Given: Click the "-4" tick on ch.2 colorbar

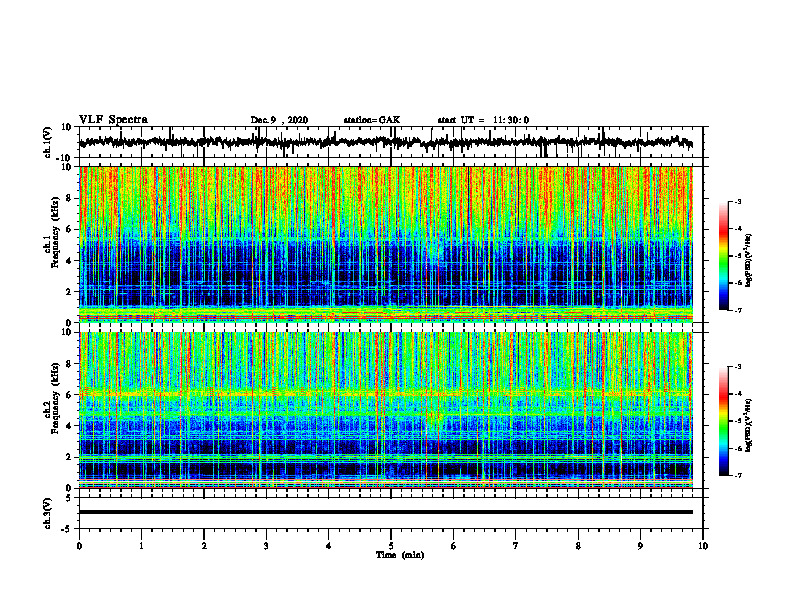Looking at the screenshot, I should (x=738, y=394).
